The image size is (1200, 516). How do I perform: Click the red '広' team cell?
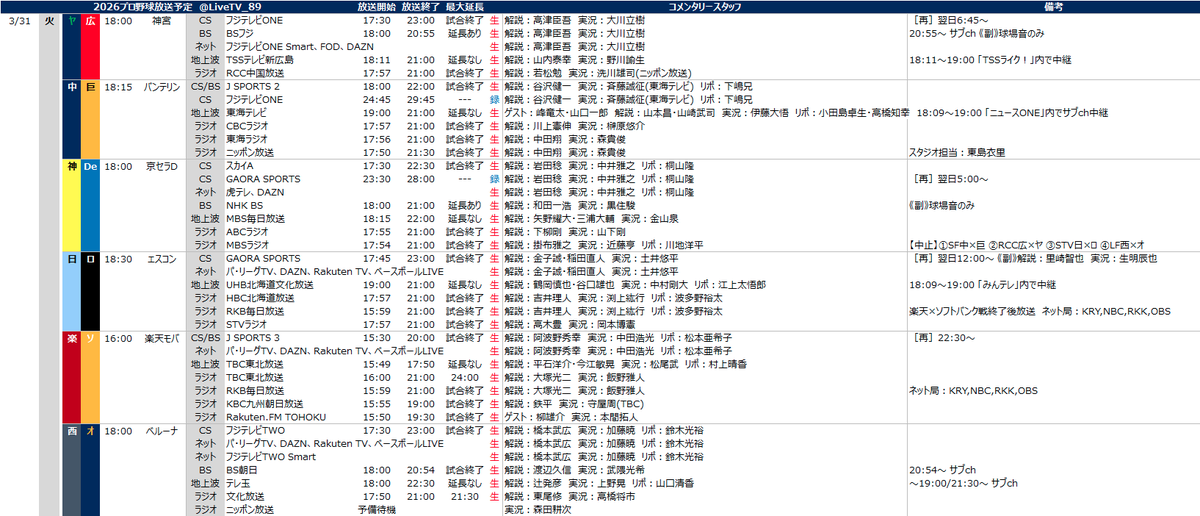[x=89, y=46]
